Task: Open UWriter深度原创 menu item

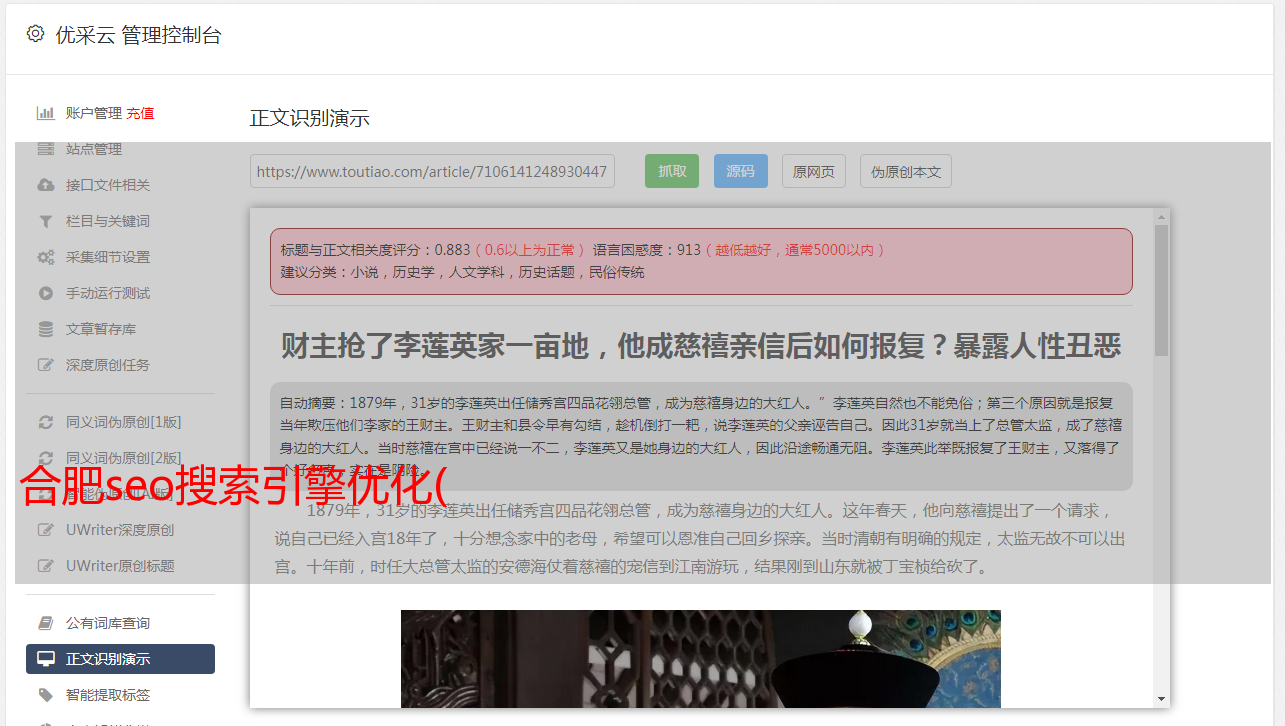Action: tap(120, 530)
